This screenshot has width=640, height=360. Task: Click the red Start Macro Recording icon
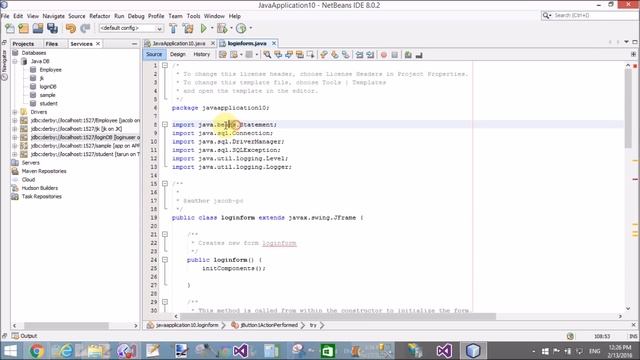pyautogui.click(x=384, y=55)
